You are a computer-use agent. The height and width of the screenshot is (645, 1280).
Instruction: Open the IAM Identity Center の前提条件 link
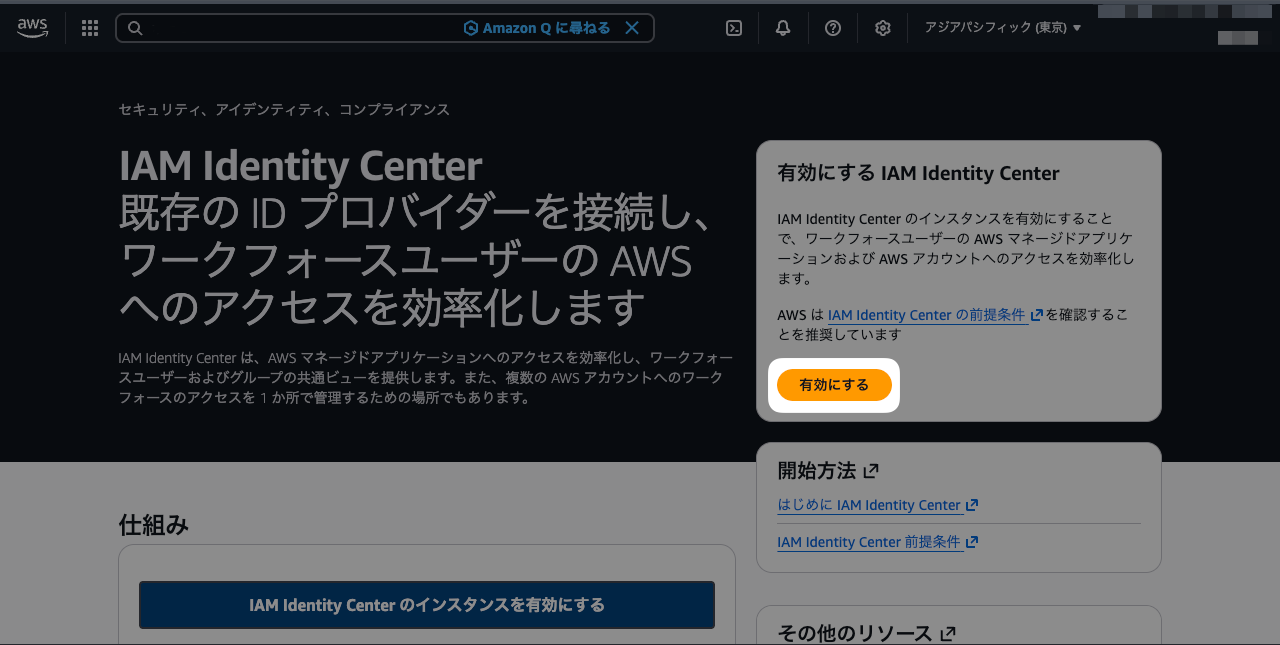pyautogui.click(x=927, y=315)
